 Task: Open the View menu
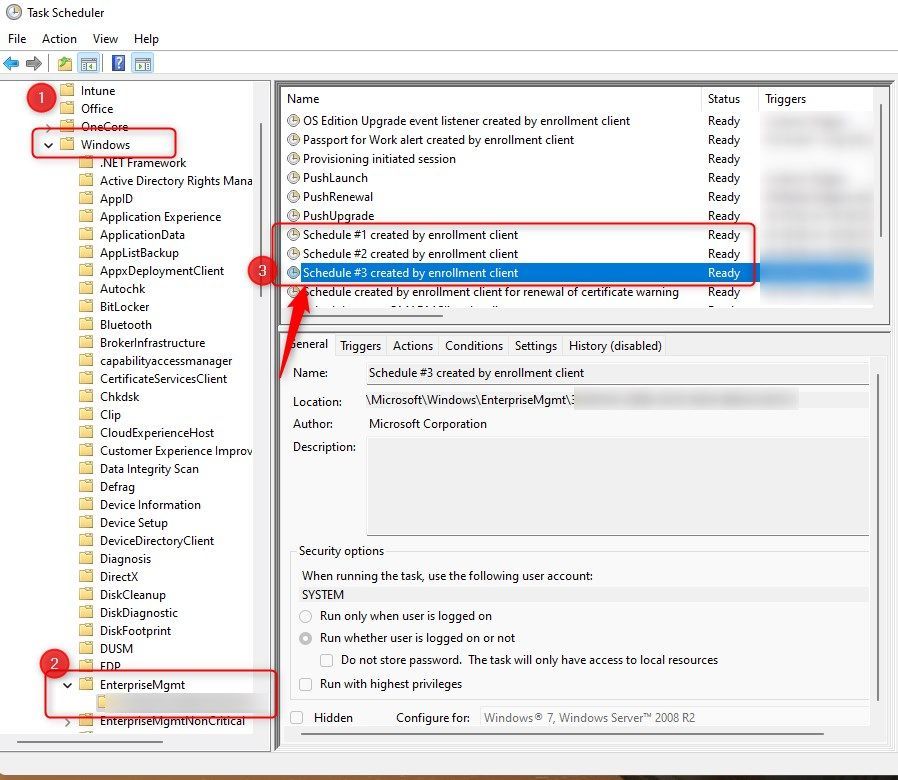click(x=105, y=38)
